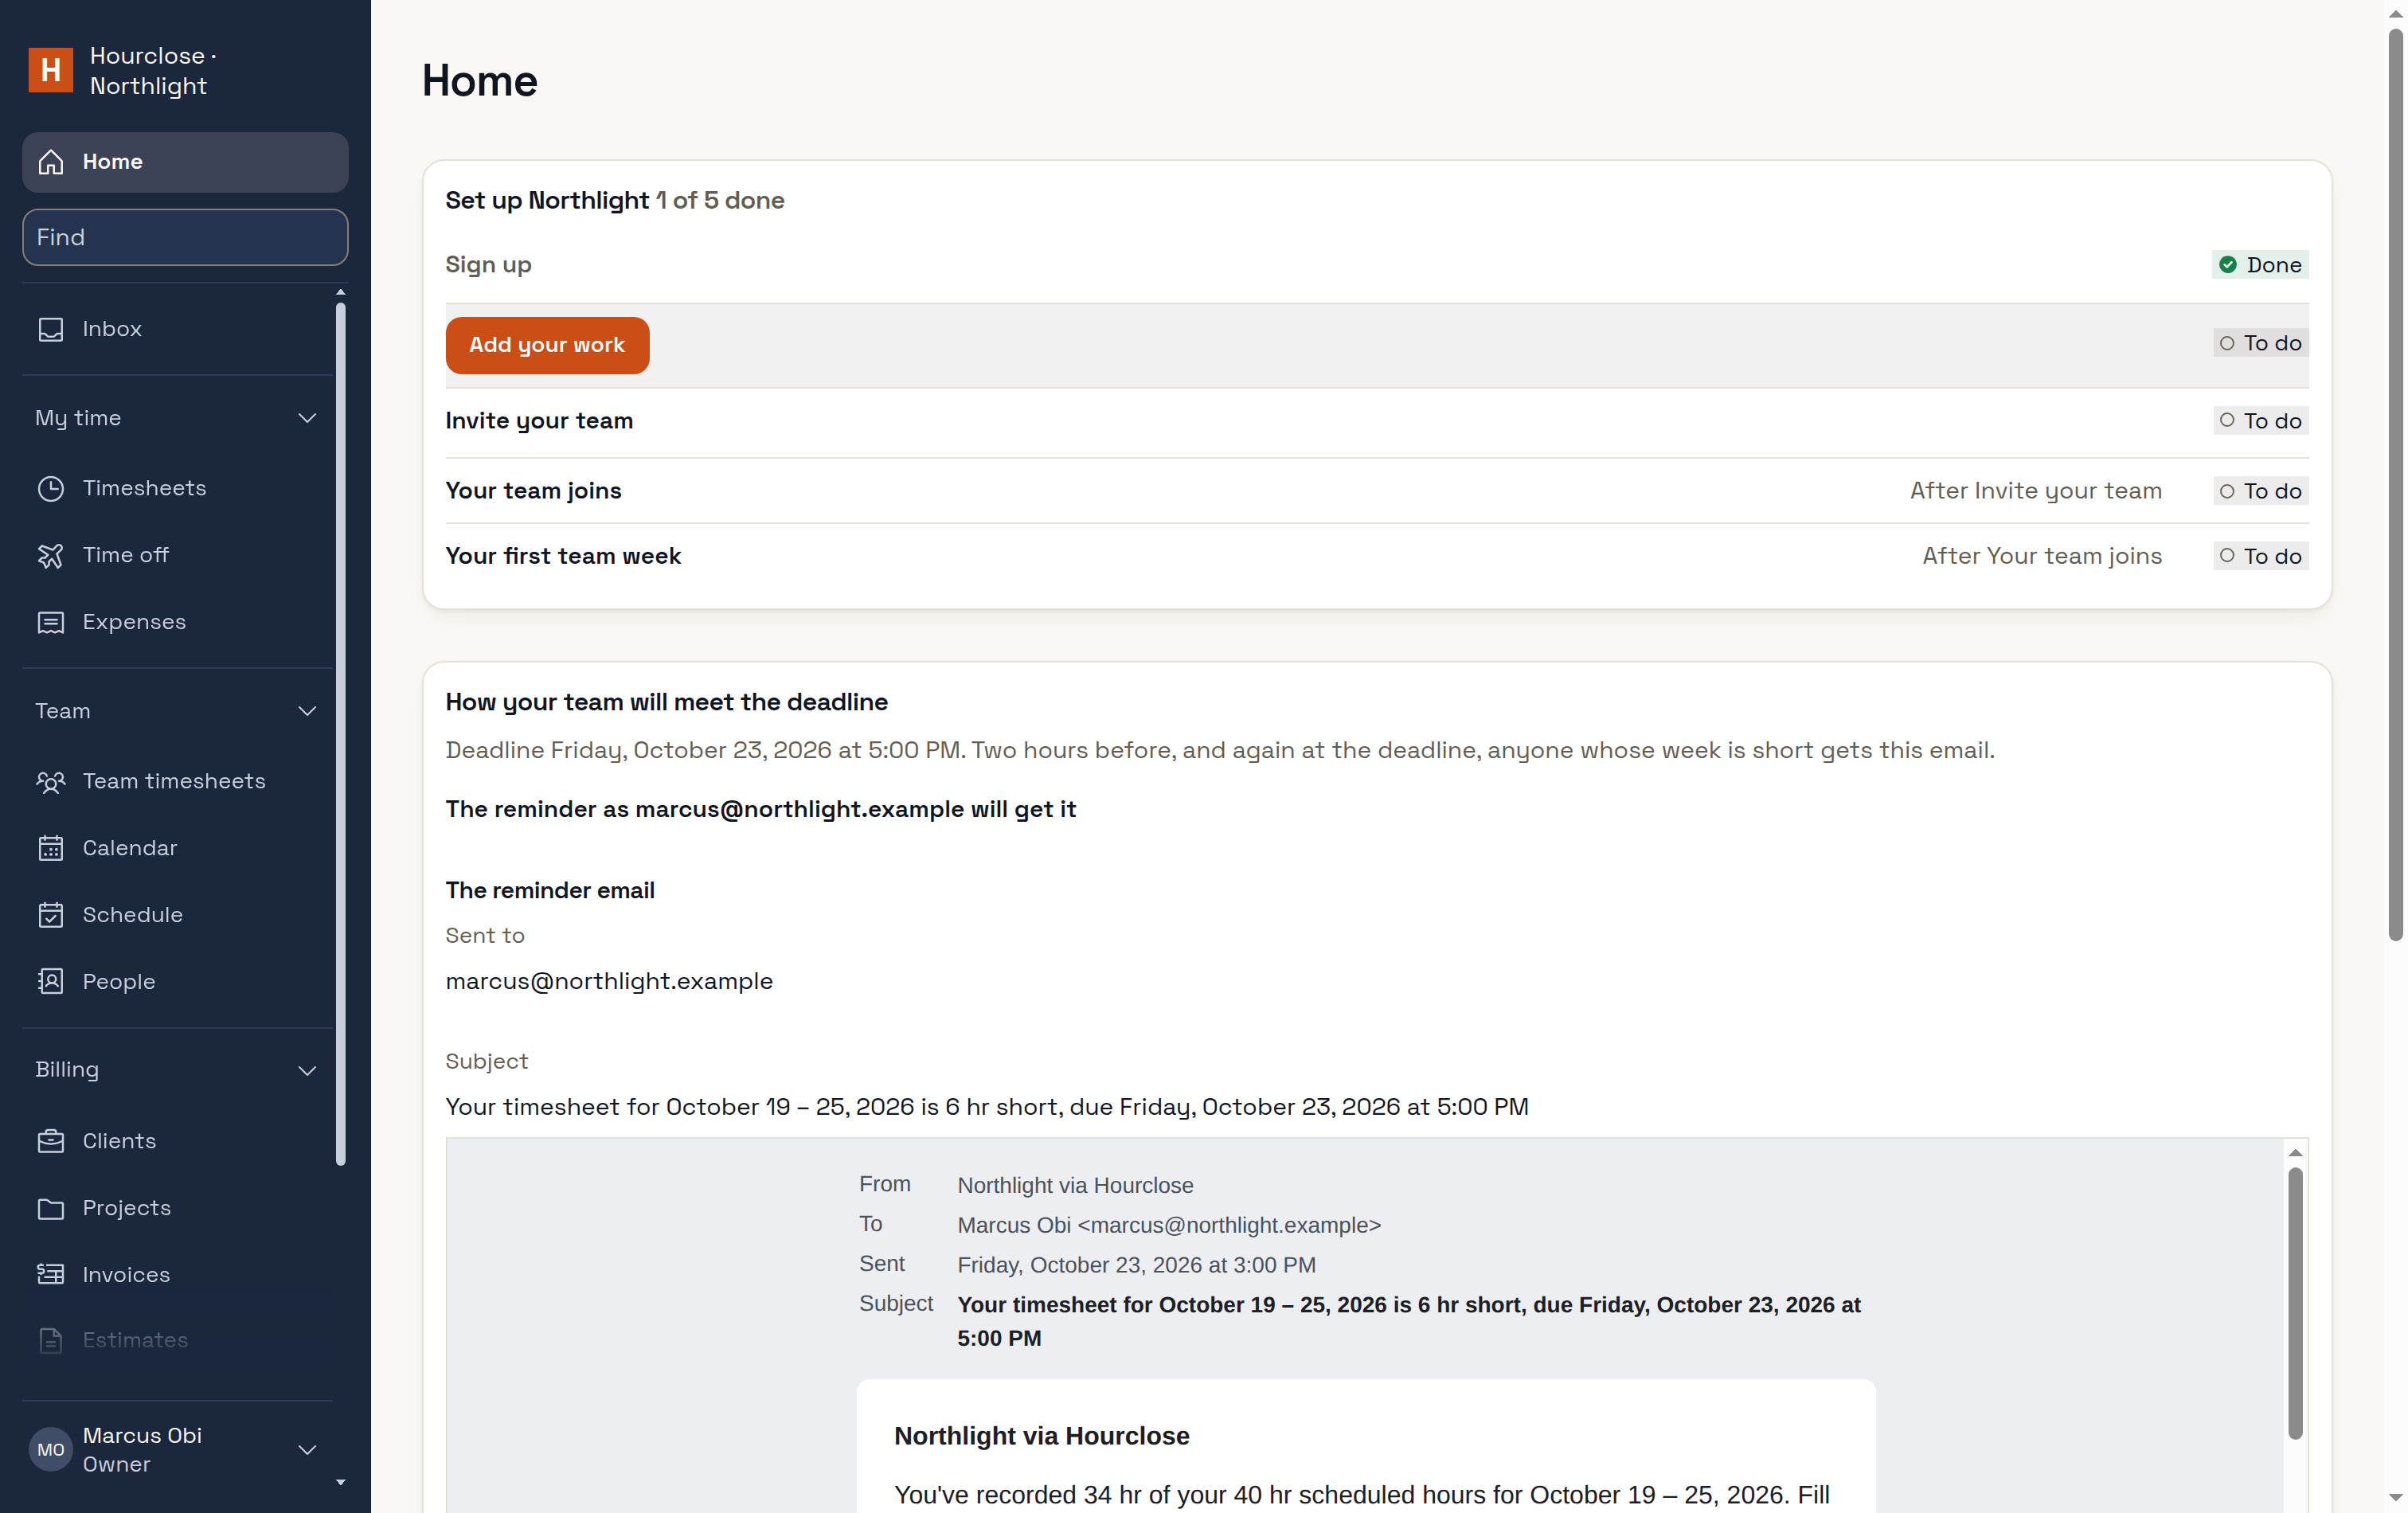Click the main page scrollbar thumb

pyautogui.click(x=2395, y=485)
